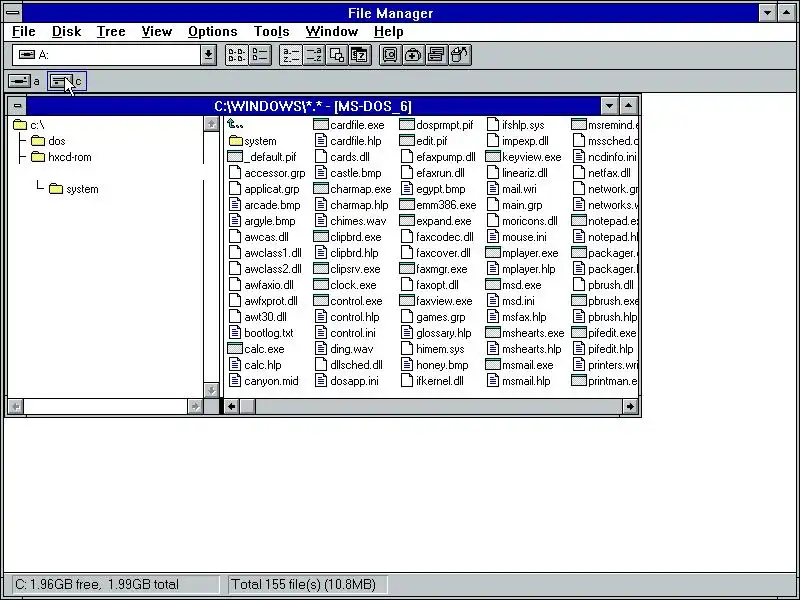Select file mouse.ini
Image resolution: width=800 pixels, height=600 pixels.
tap(516, 237)
